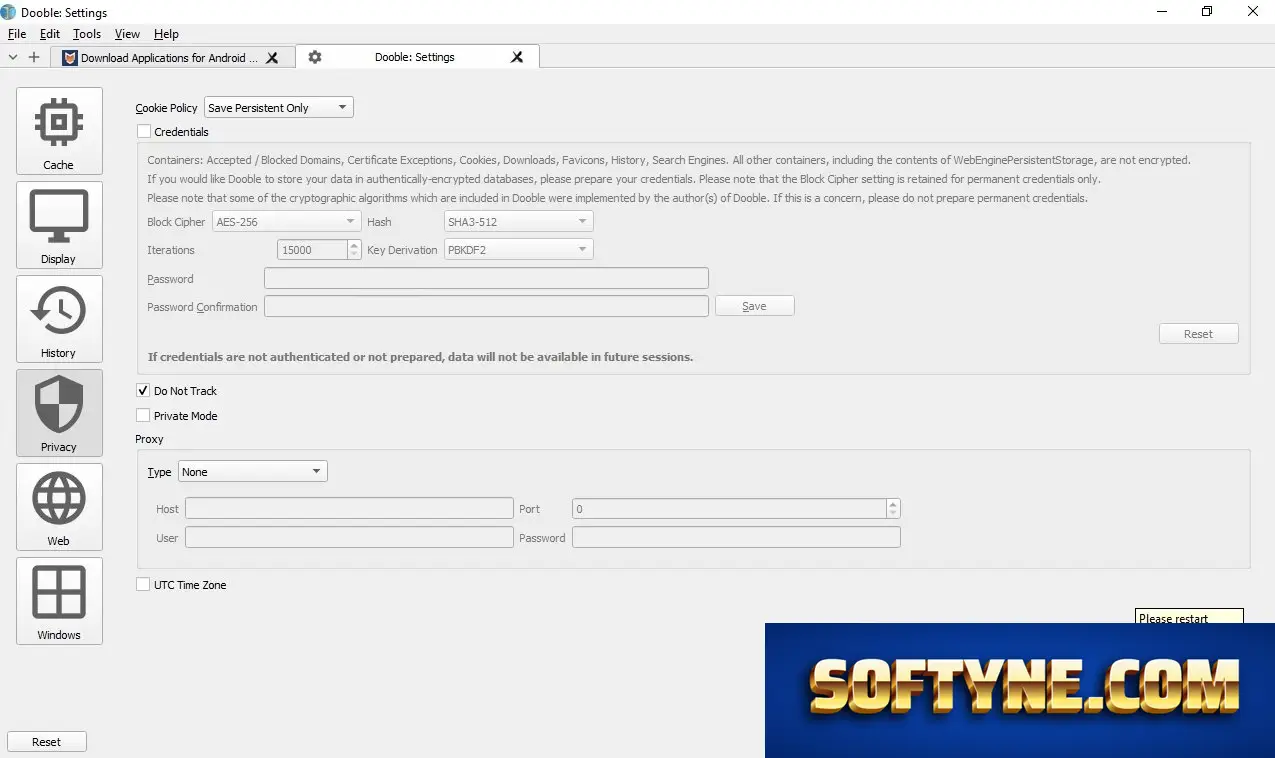Open the Display settings panel
The width and height of the screenshot is (1275, 758).
tap(59, 226)
